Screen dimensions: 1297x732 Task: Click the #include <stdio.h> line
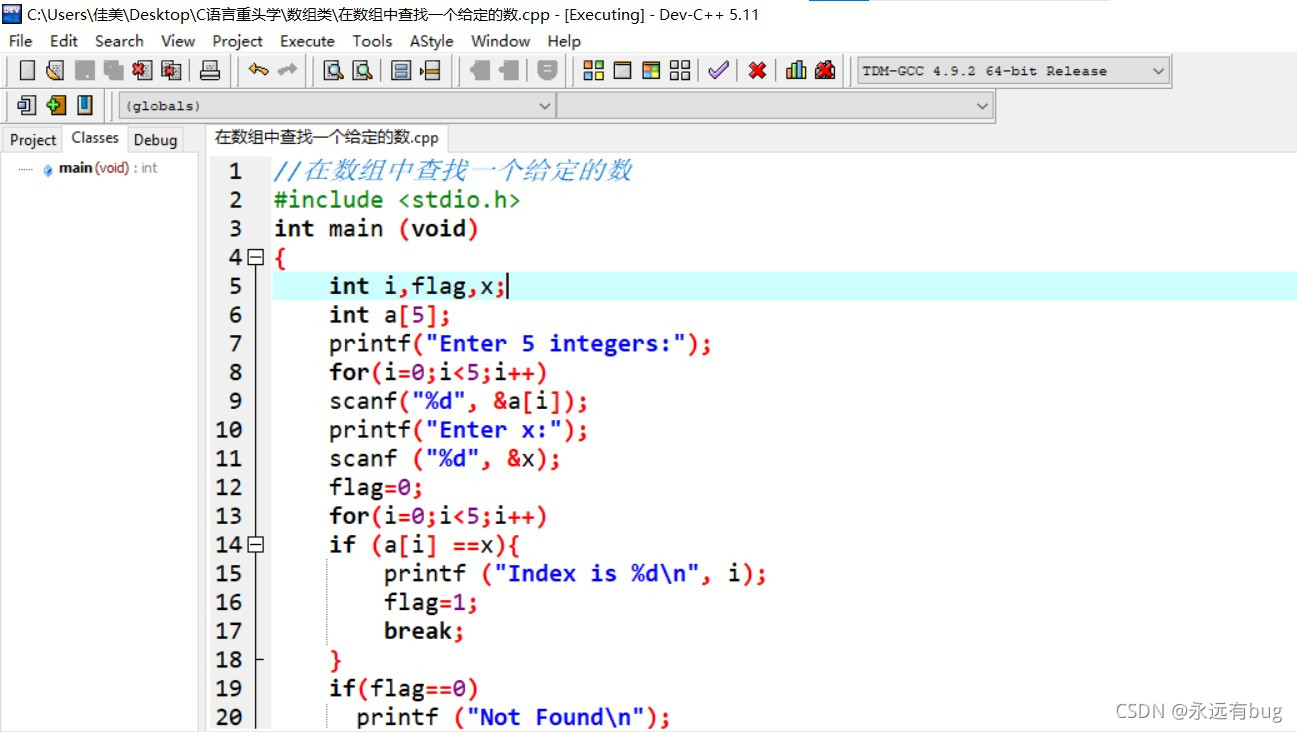coord(397,200)
